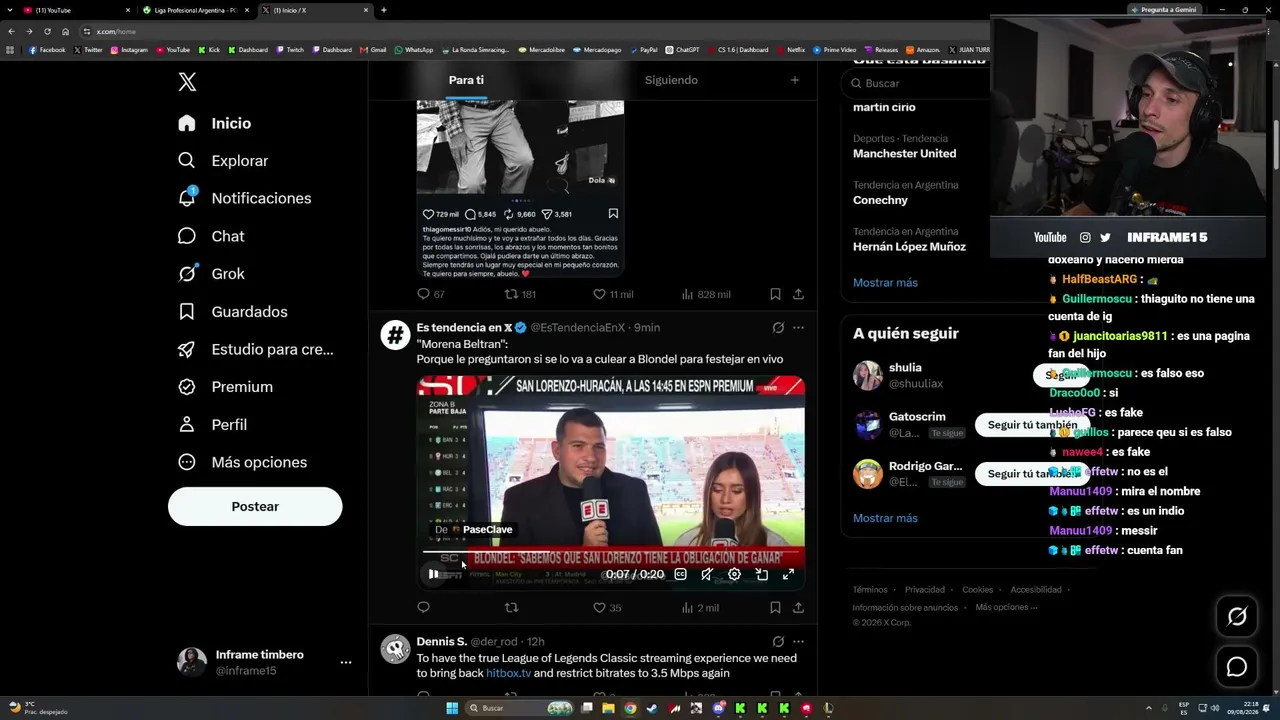Enter video fullscreen mode
Image resolution: width=1280 pixels, height=720 pixels.
pyautogui.click(x=788, y=574)
